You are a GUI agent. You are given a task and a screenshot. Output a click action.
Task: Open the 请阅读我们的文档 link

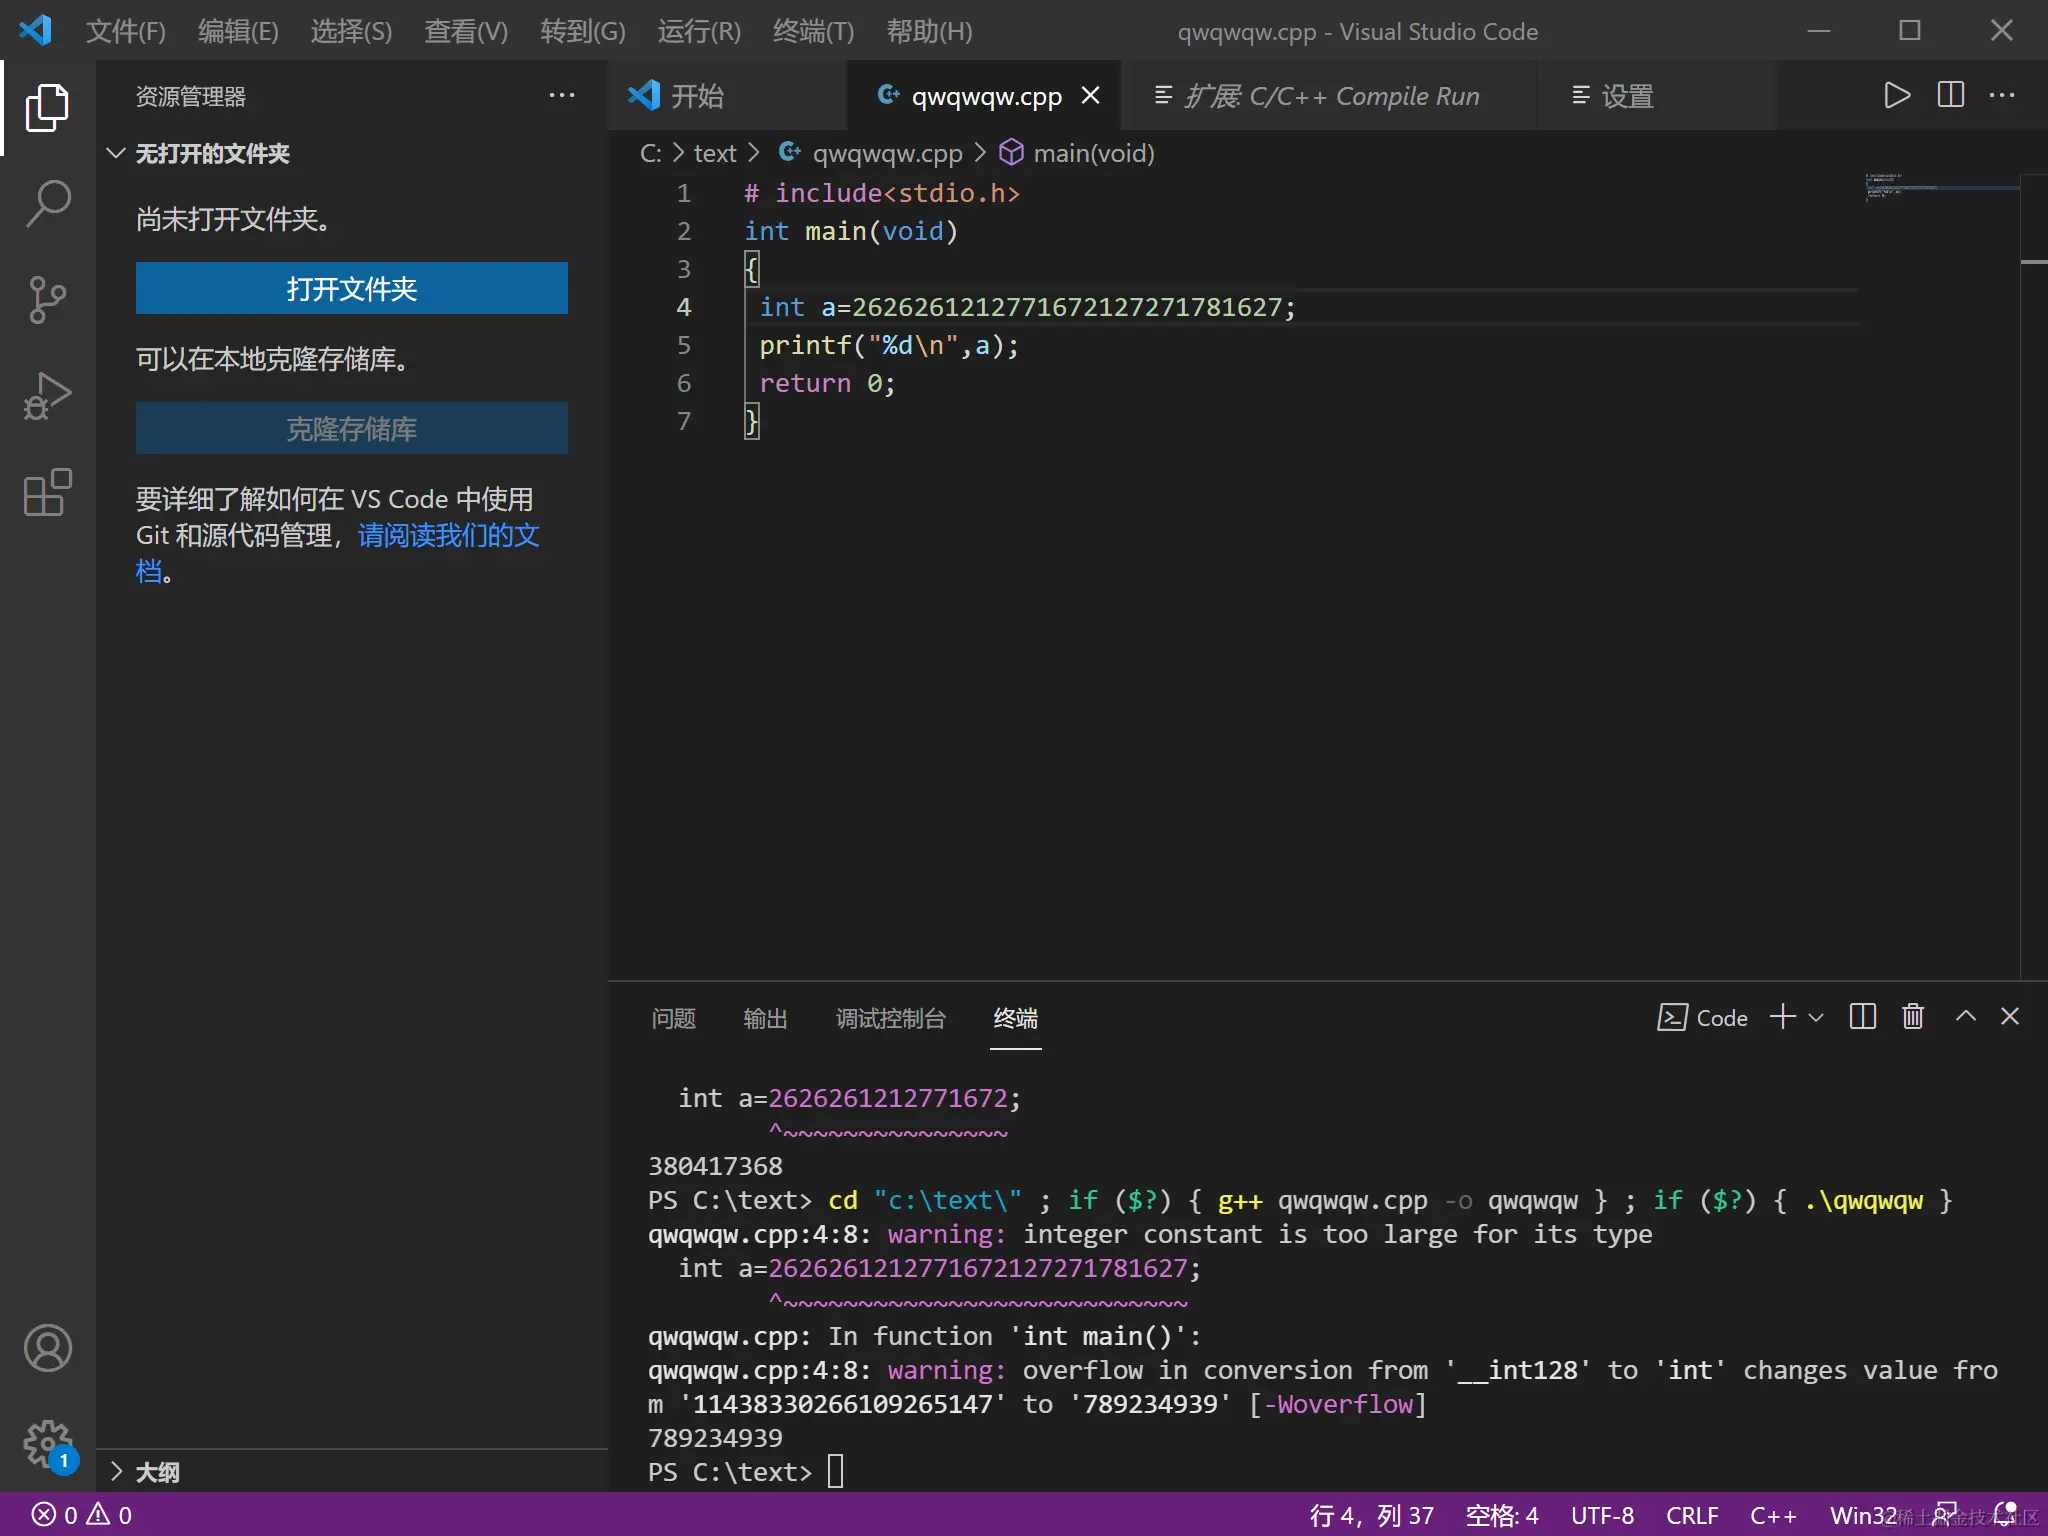pos(448,535)
